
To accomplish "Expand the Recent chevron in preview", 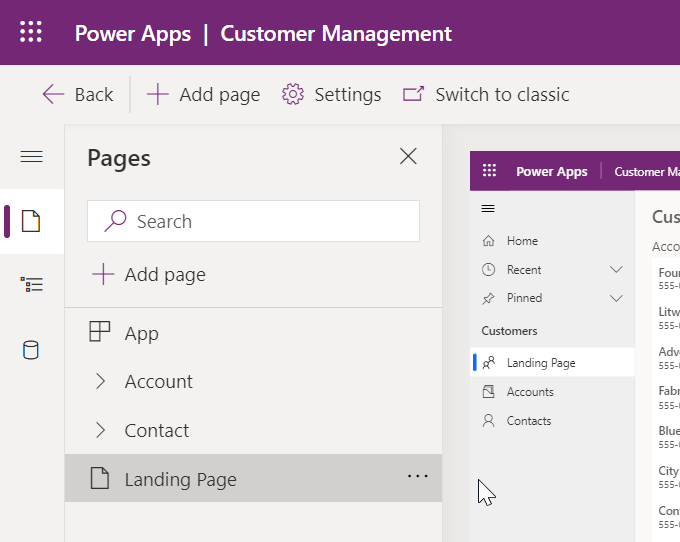I will click(616, 270).
